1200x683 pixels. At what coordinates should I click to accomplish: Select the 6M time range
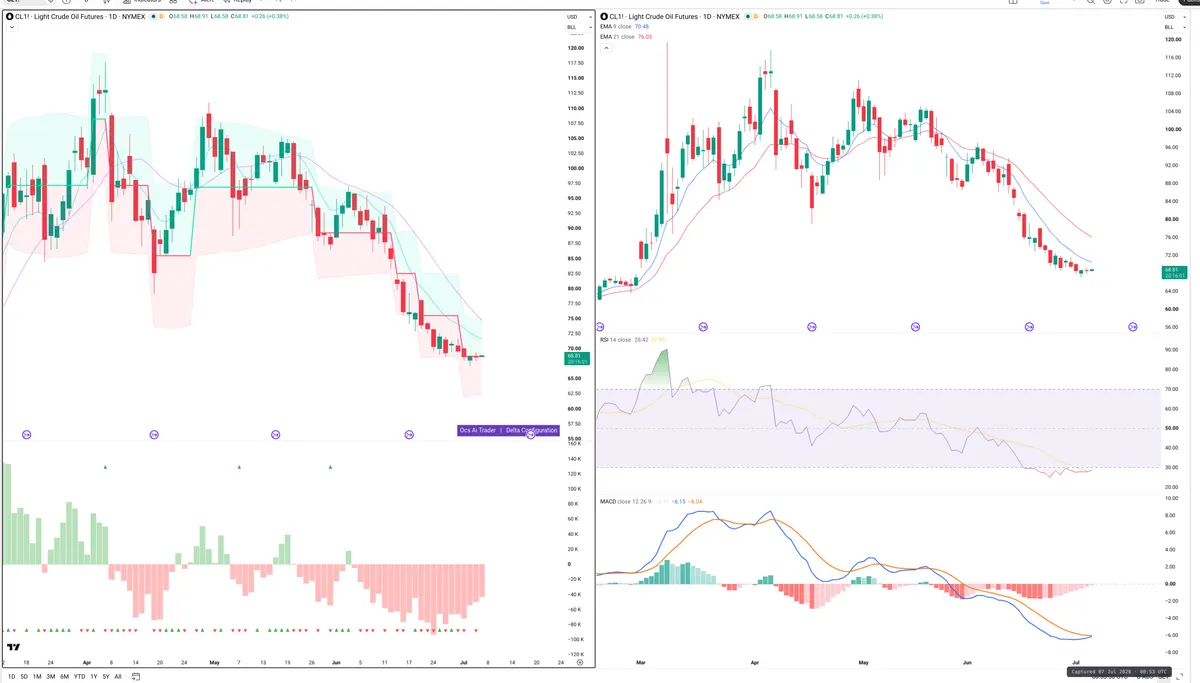point(64,676)
